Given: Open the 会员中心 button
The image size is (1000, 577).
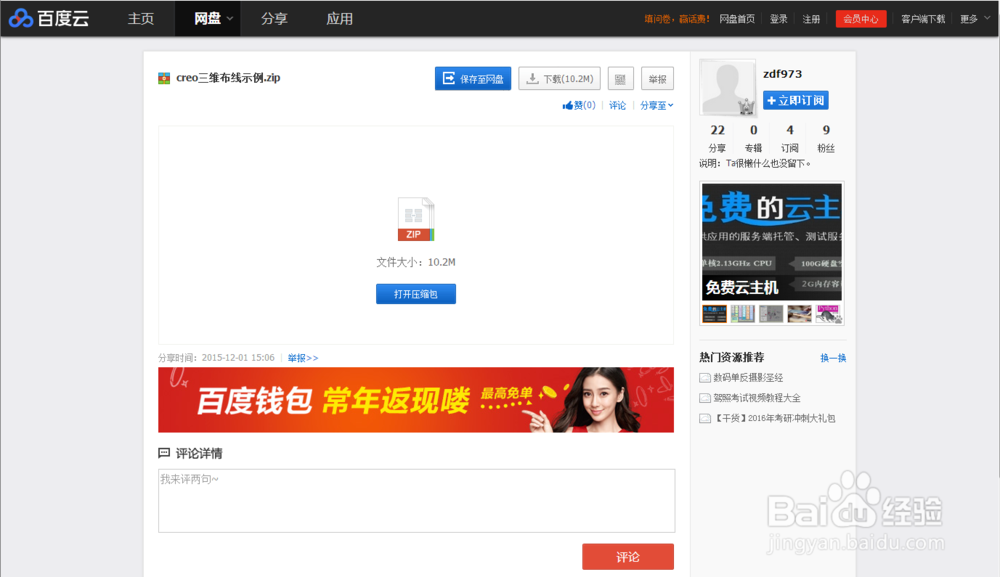Looking at the screenshot, I should (x=860, y=19).
